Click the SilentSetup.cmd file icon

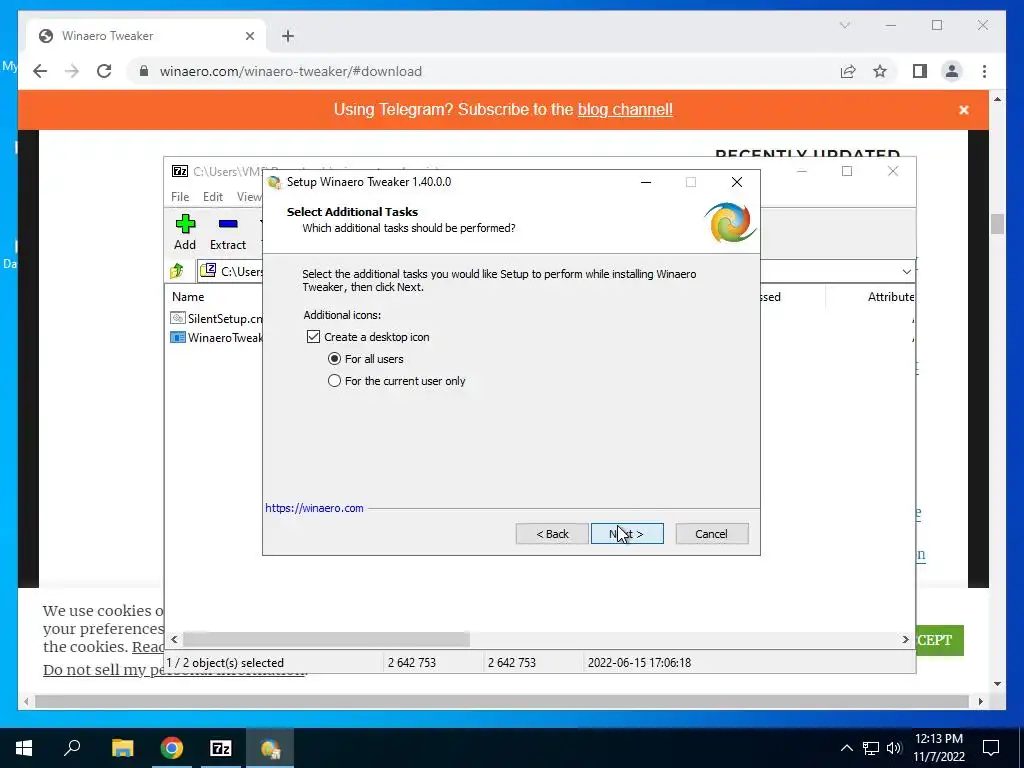coord(178,318)
